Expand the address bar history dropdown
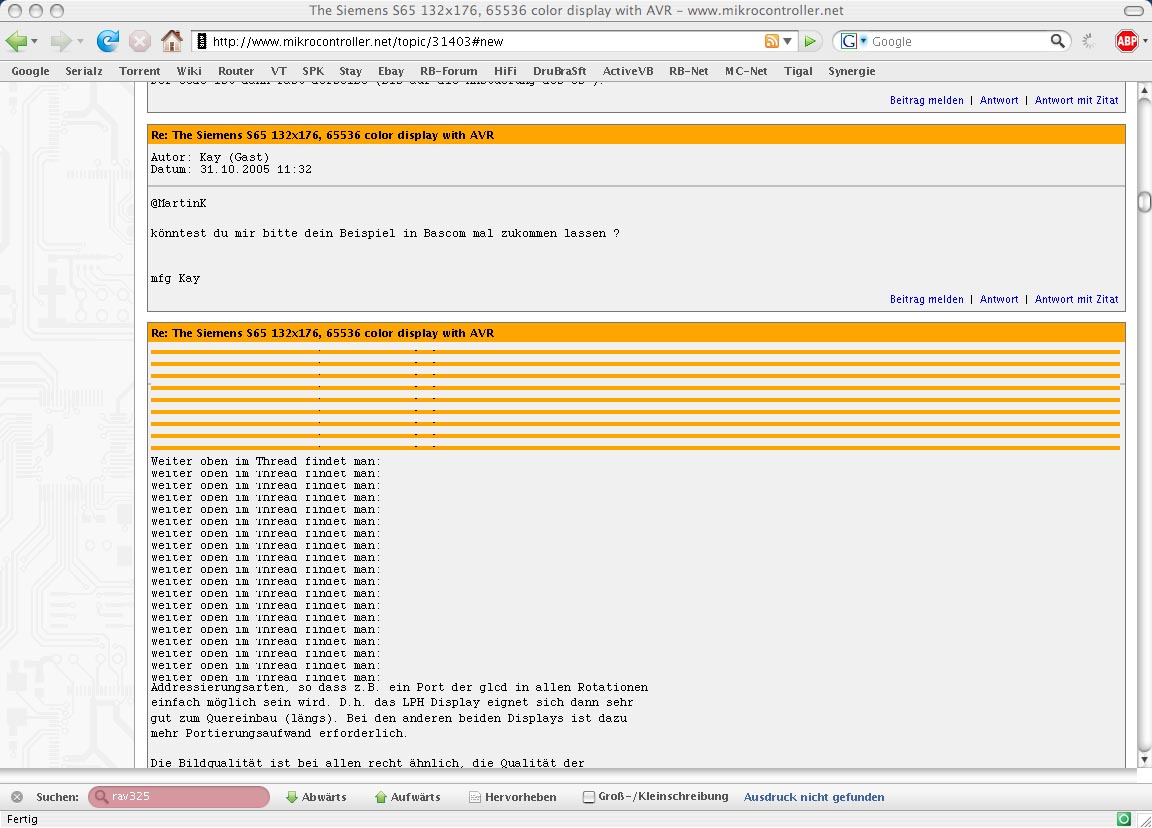Image resolution: width=1152 pixels, height=828 pixels. 787,41
